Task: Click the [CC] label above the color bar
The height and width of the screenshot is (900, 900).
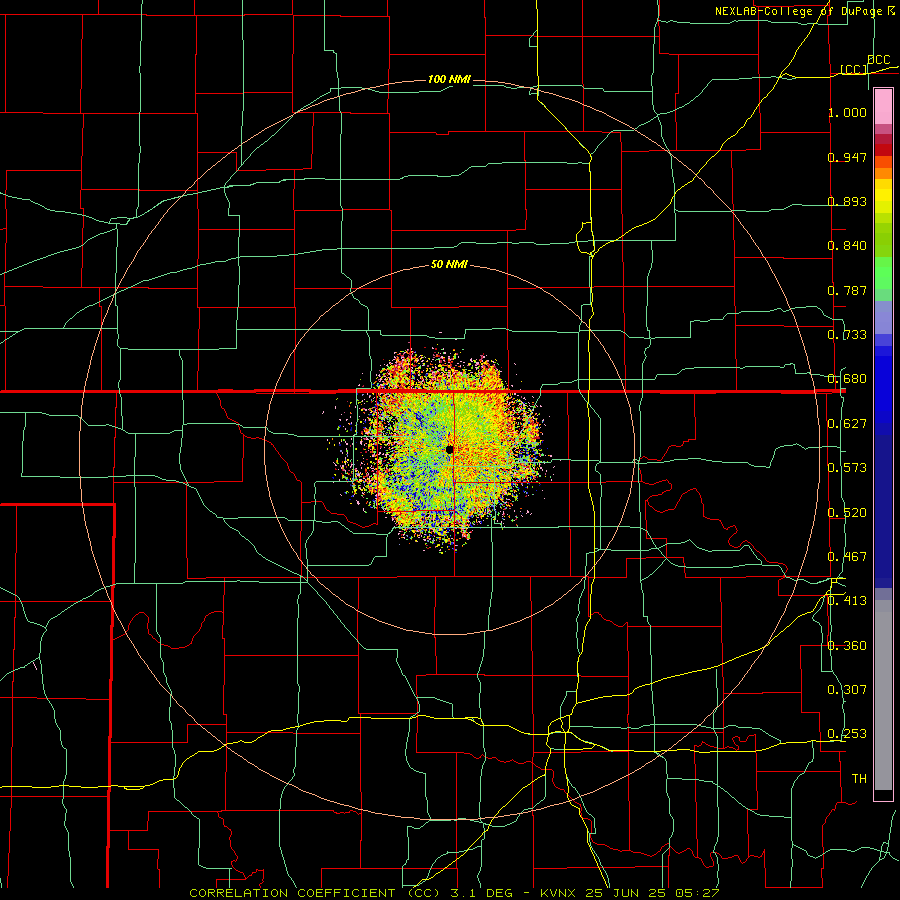Action: [x=854, y=69]
